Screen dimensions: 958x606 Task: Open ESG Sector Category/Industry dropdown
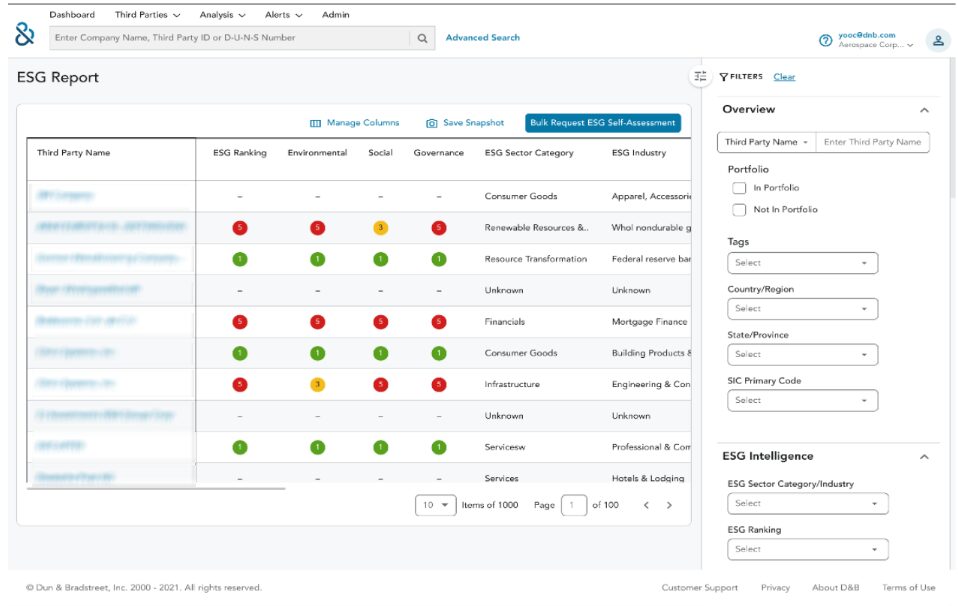tap(808, 503)
